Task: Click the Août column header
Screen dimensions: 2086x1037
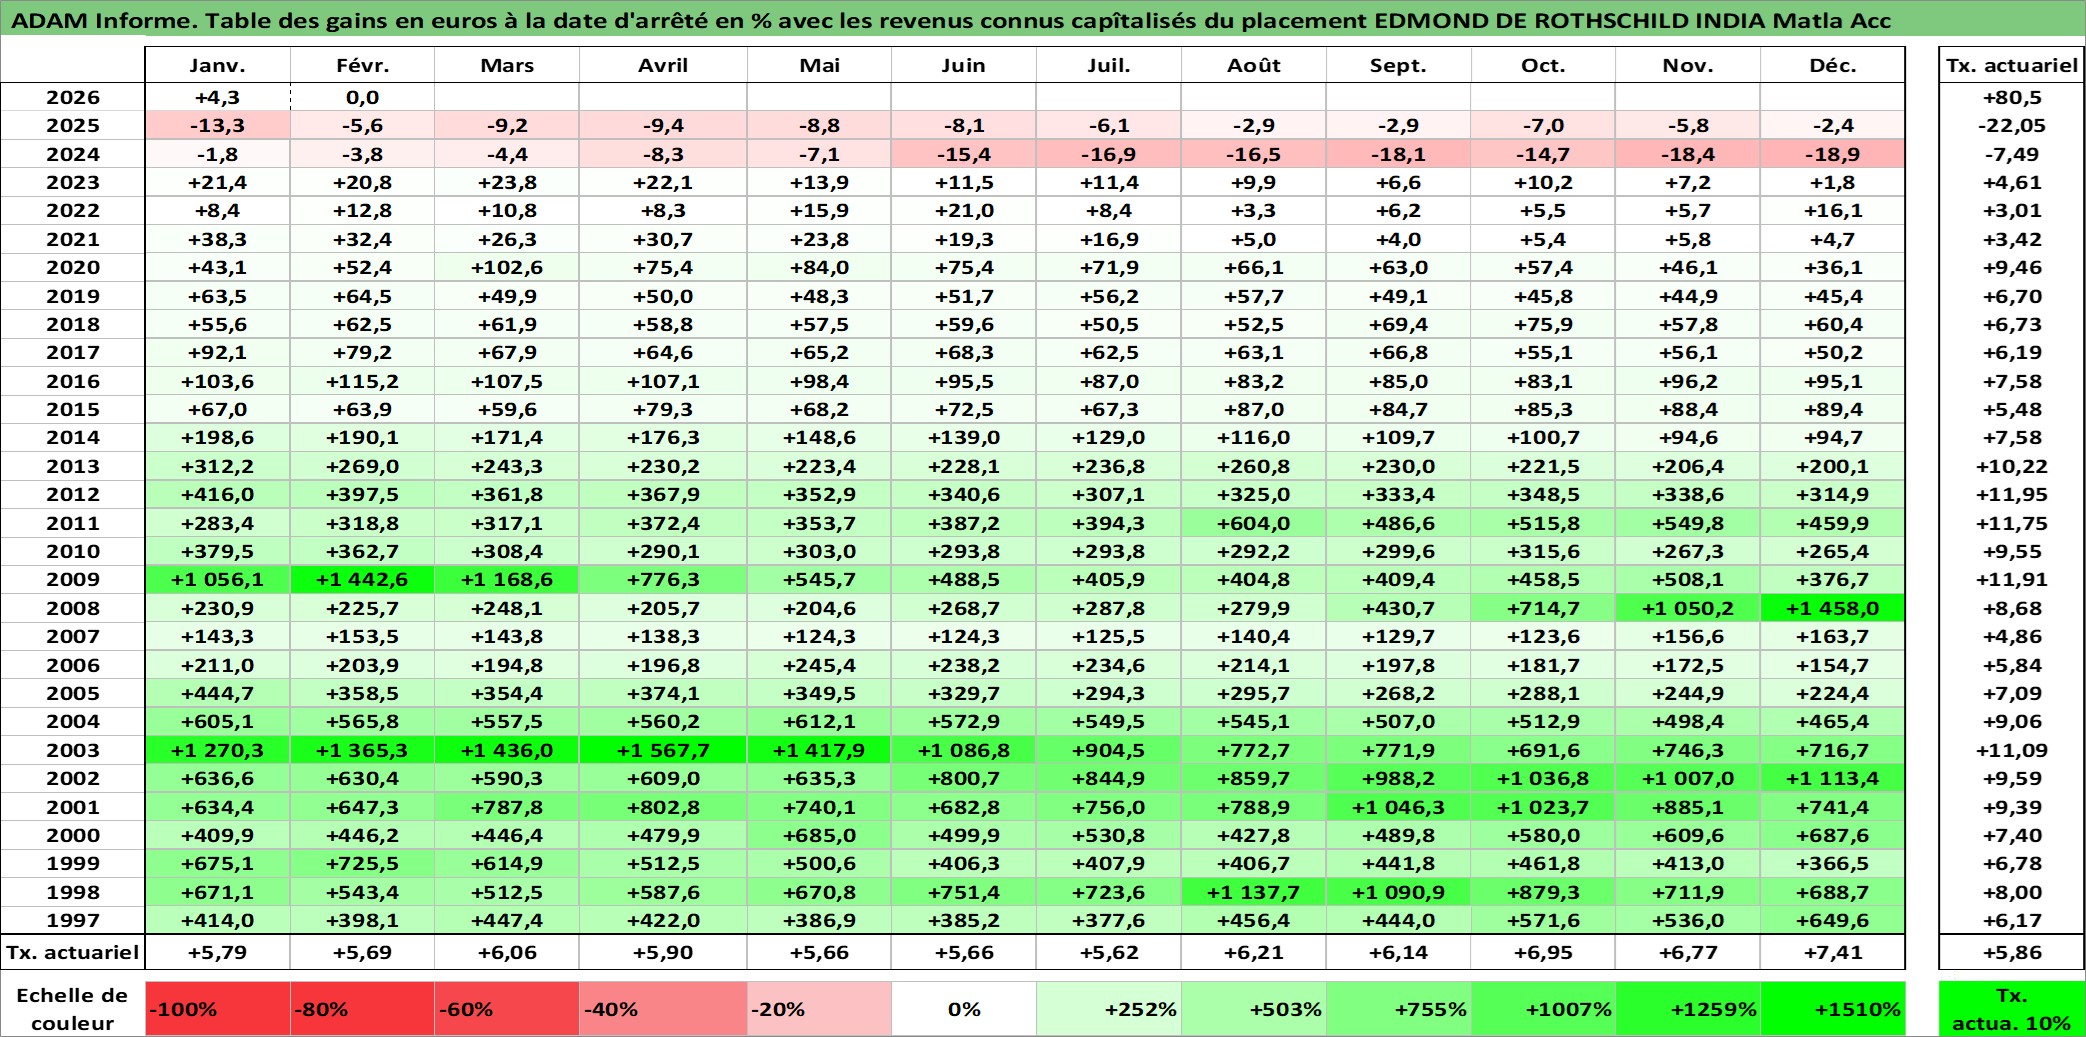Action: tap(1254, 66)
